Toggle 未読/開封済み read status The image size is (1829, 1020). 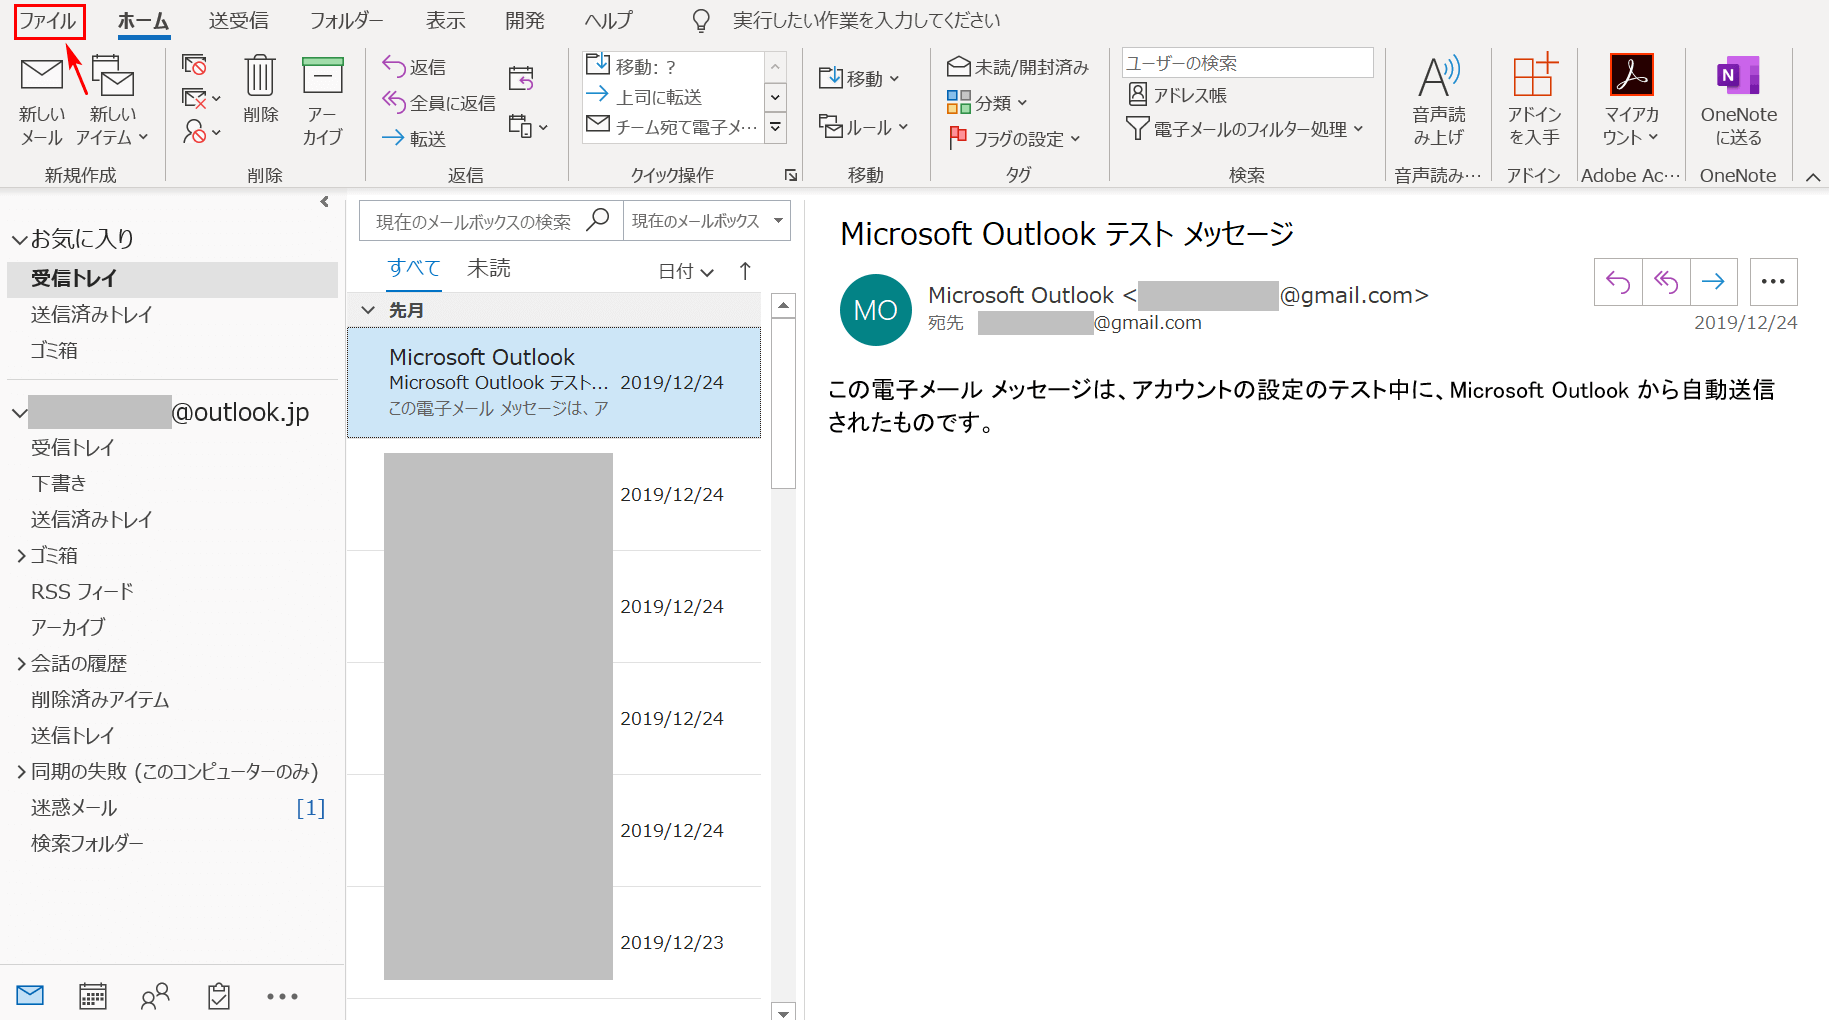point(1018,66)
